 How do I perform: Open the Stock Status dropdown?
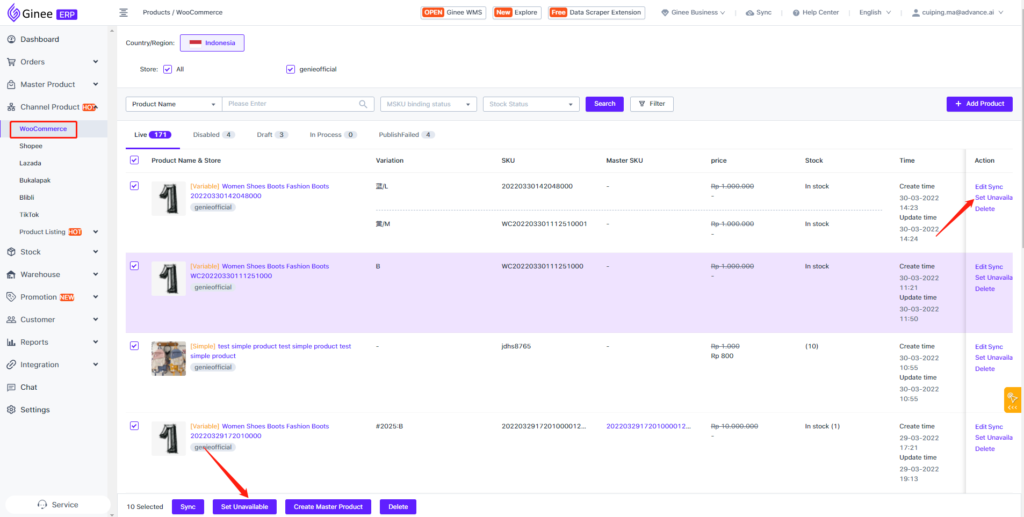tap(531, 104)
